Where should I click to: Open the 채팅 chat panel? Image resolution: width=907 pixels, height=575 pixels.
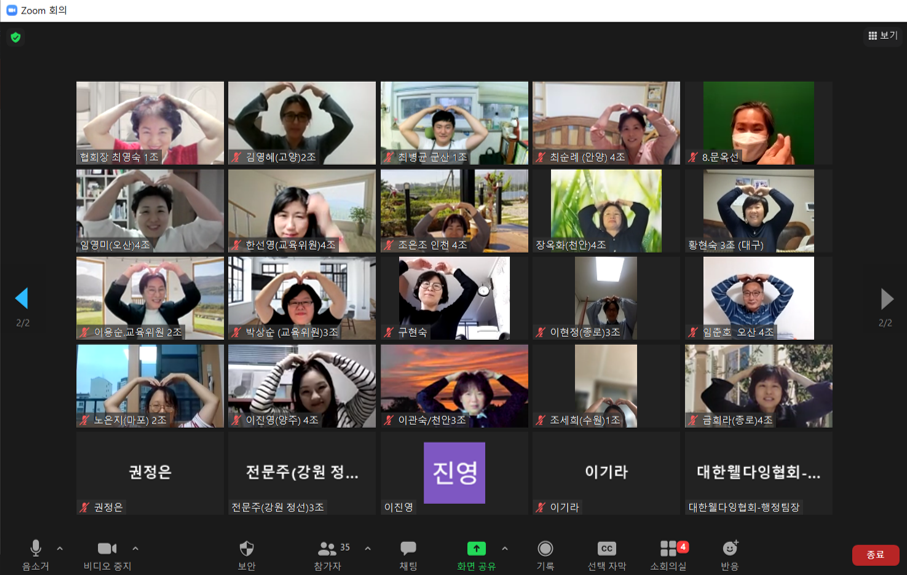(408, 549)
